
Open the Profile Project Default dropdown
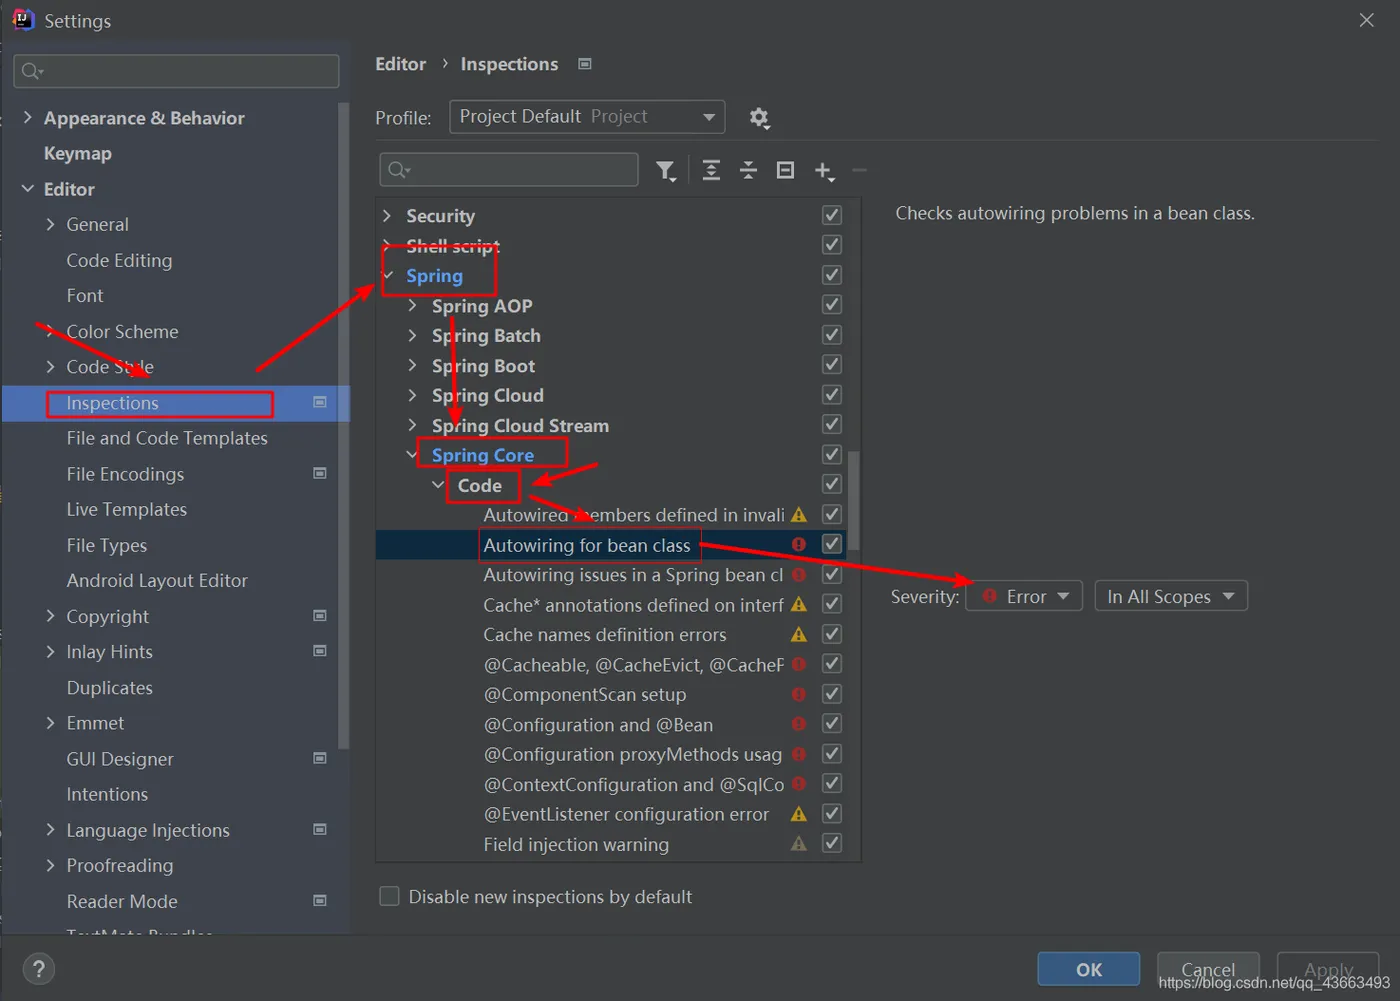(587, 117)
